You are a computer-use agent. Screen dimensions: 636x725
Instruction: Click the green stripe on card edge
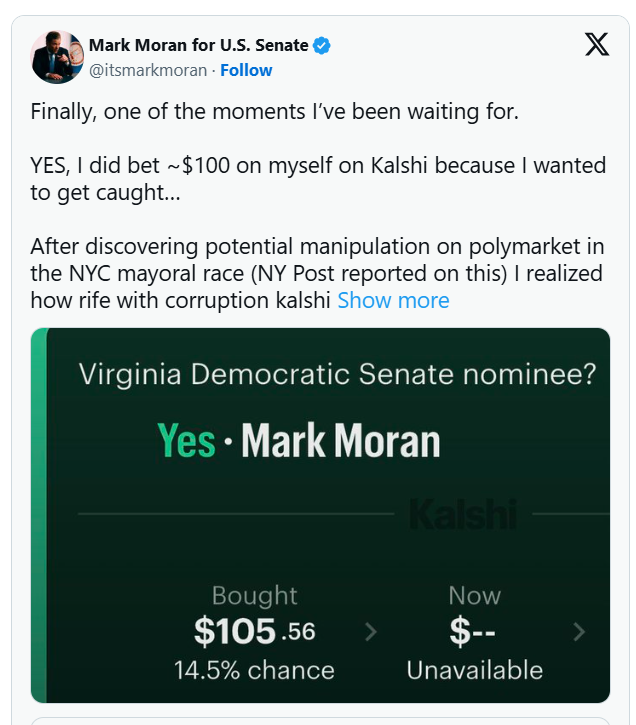pos(39,515)
